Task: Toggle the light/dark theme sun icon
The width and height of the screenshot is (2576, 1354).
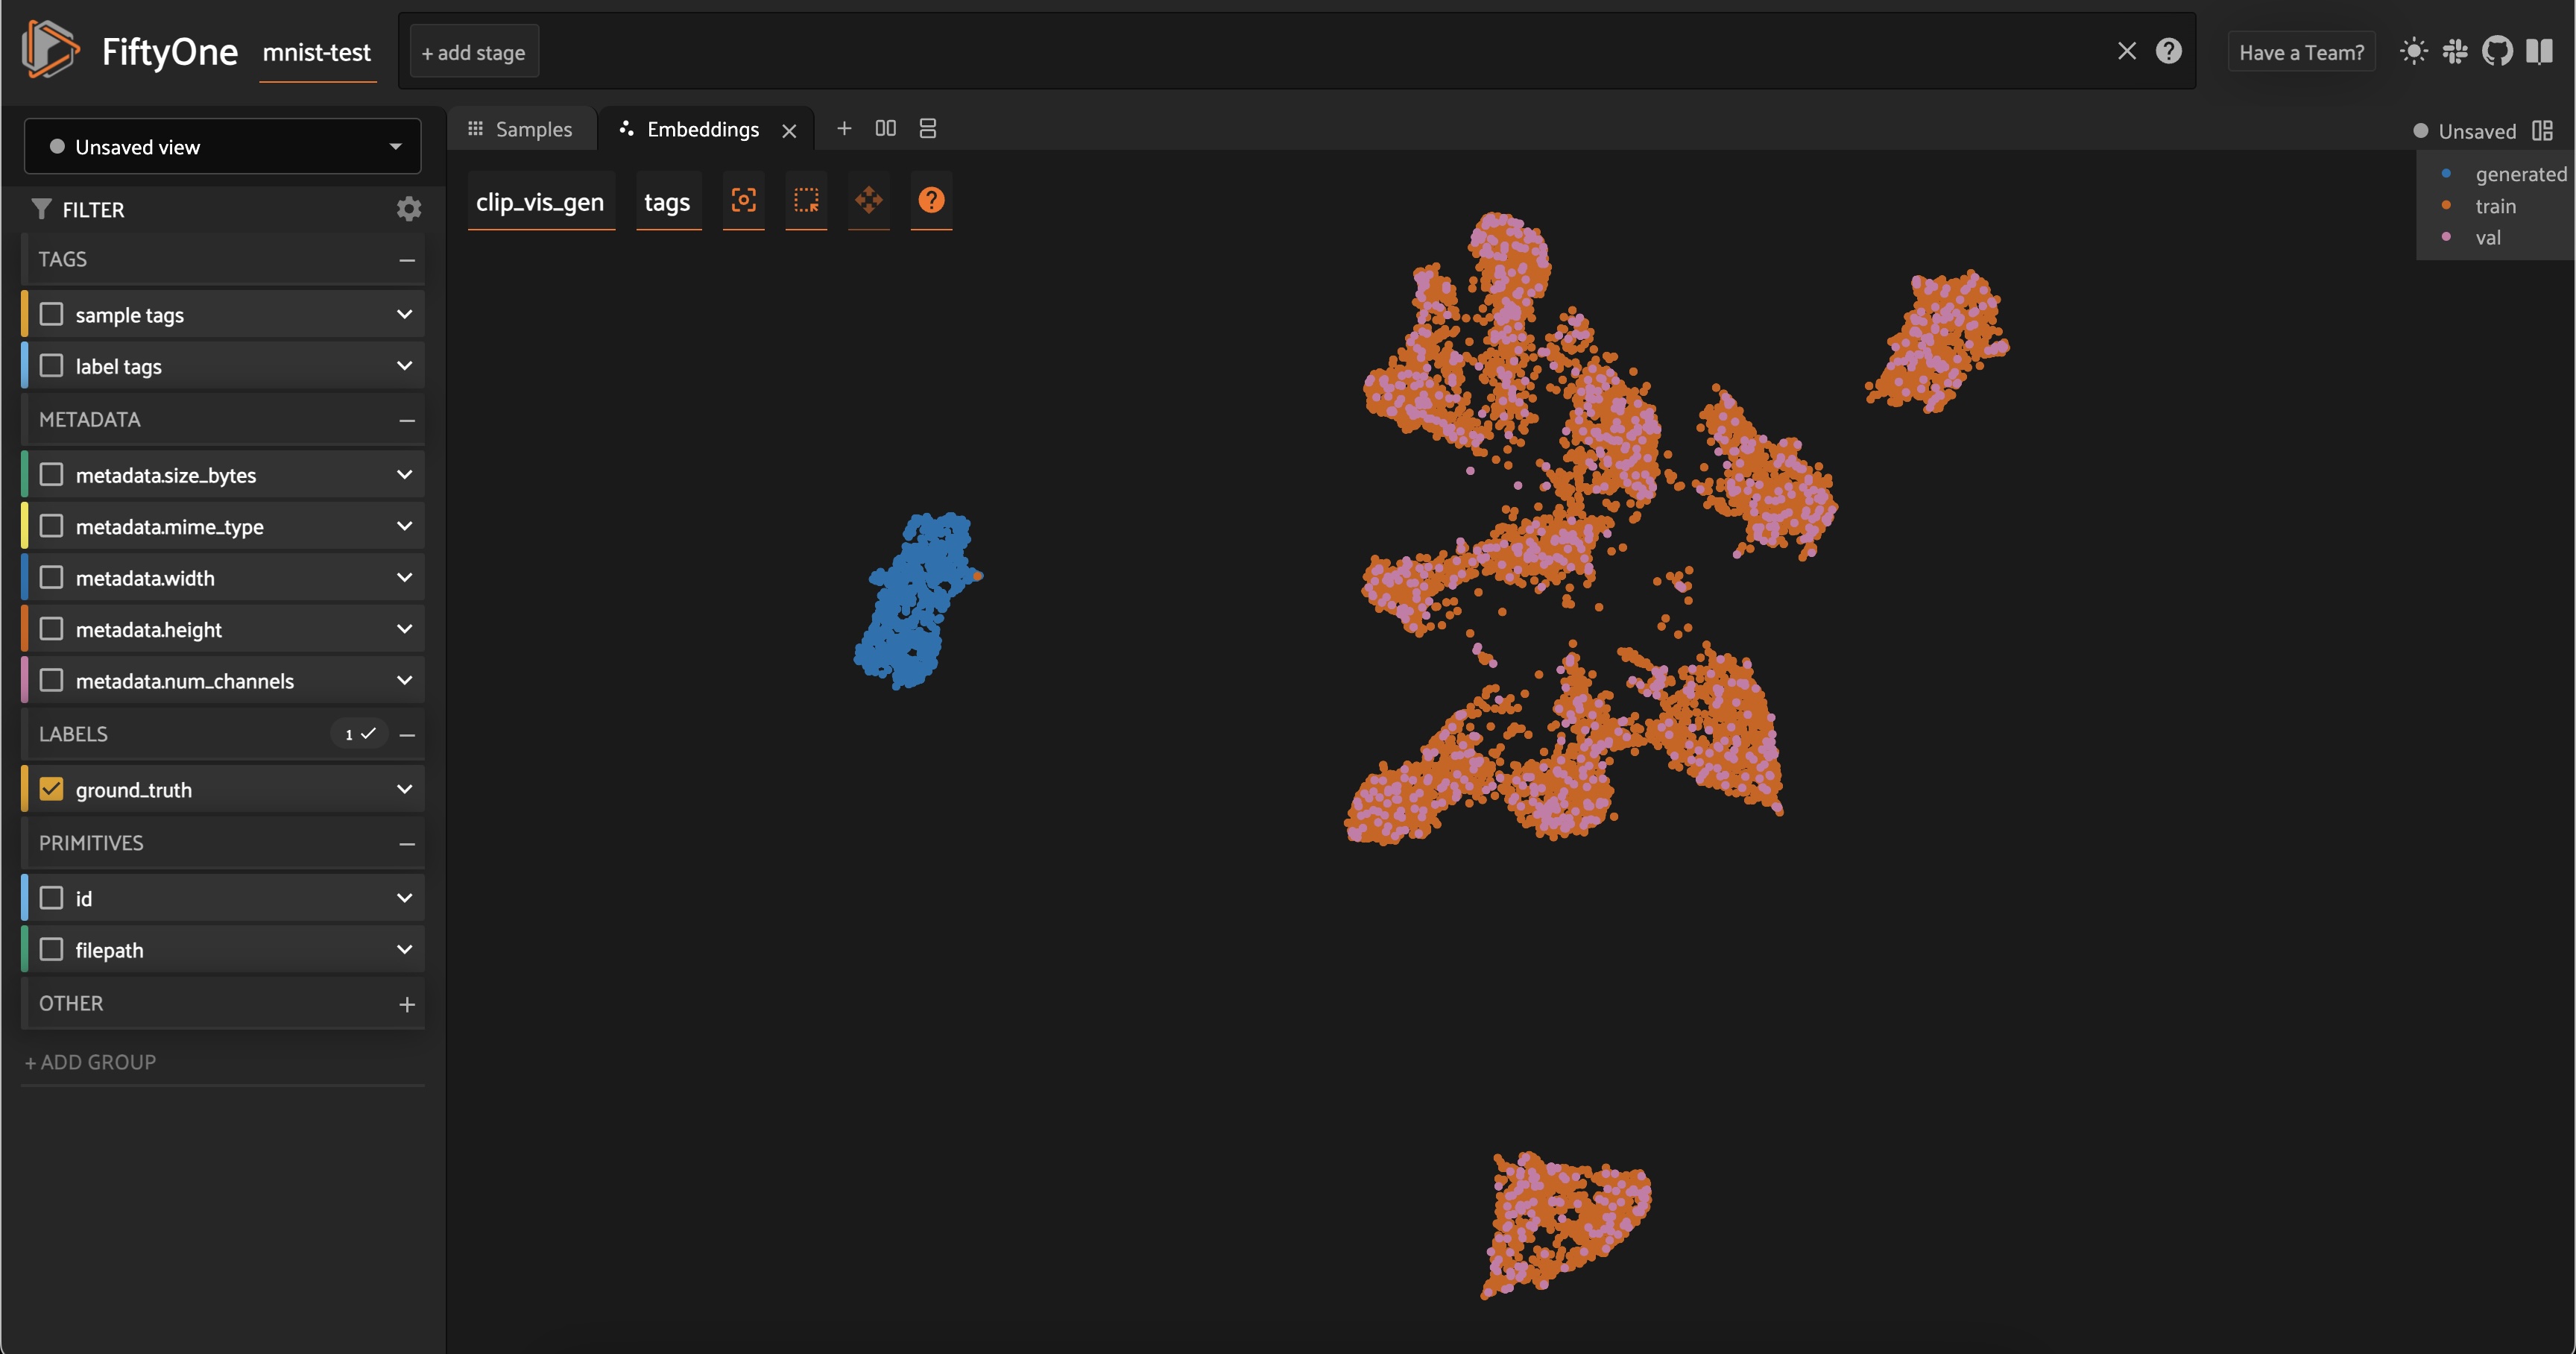Action: pyautogui.click(x=2413, y=51)
